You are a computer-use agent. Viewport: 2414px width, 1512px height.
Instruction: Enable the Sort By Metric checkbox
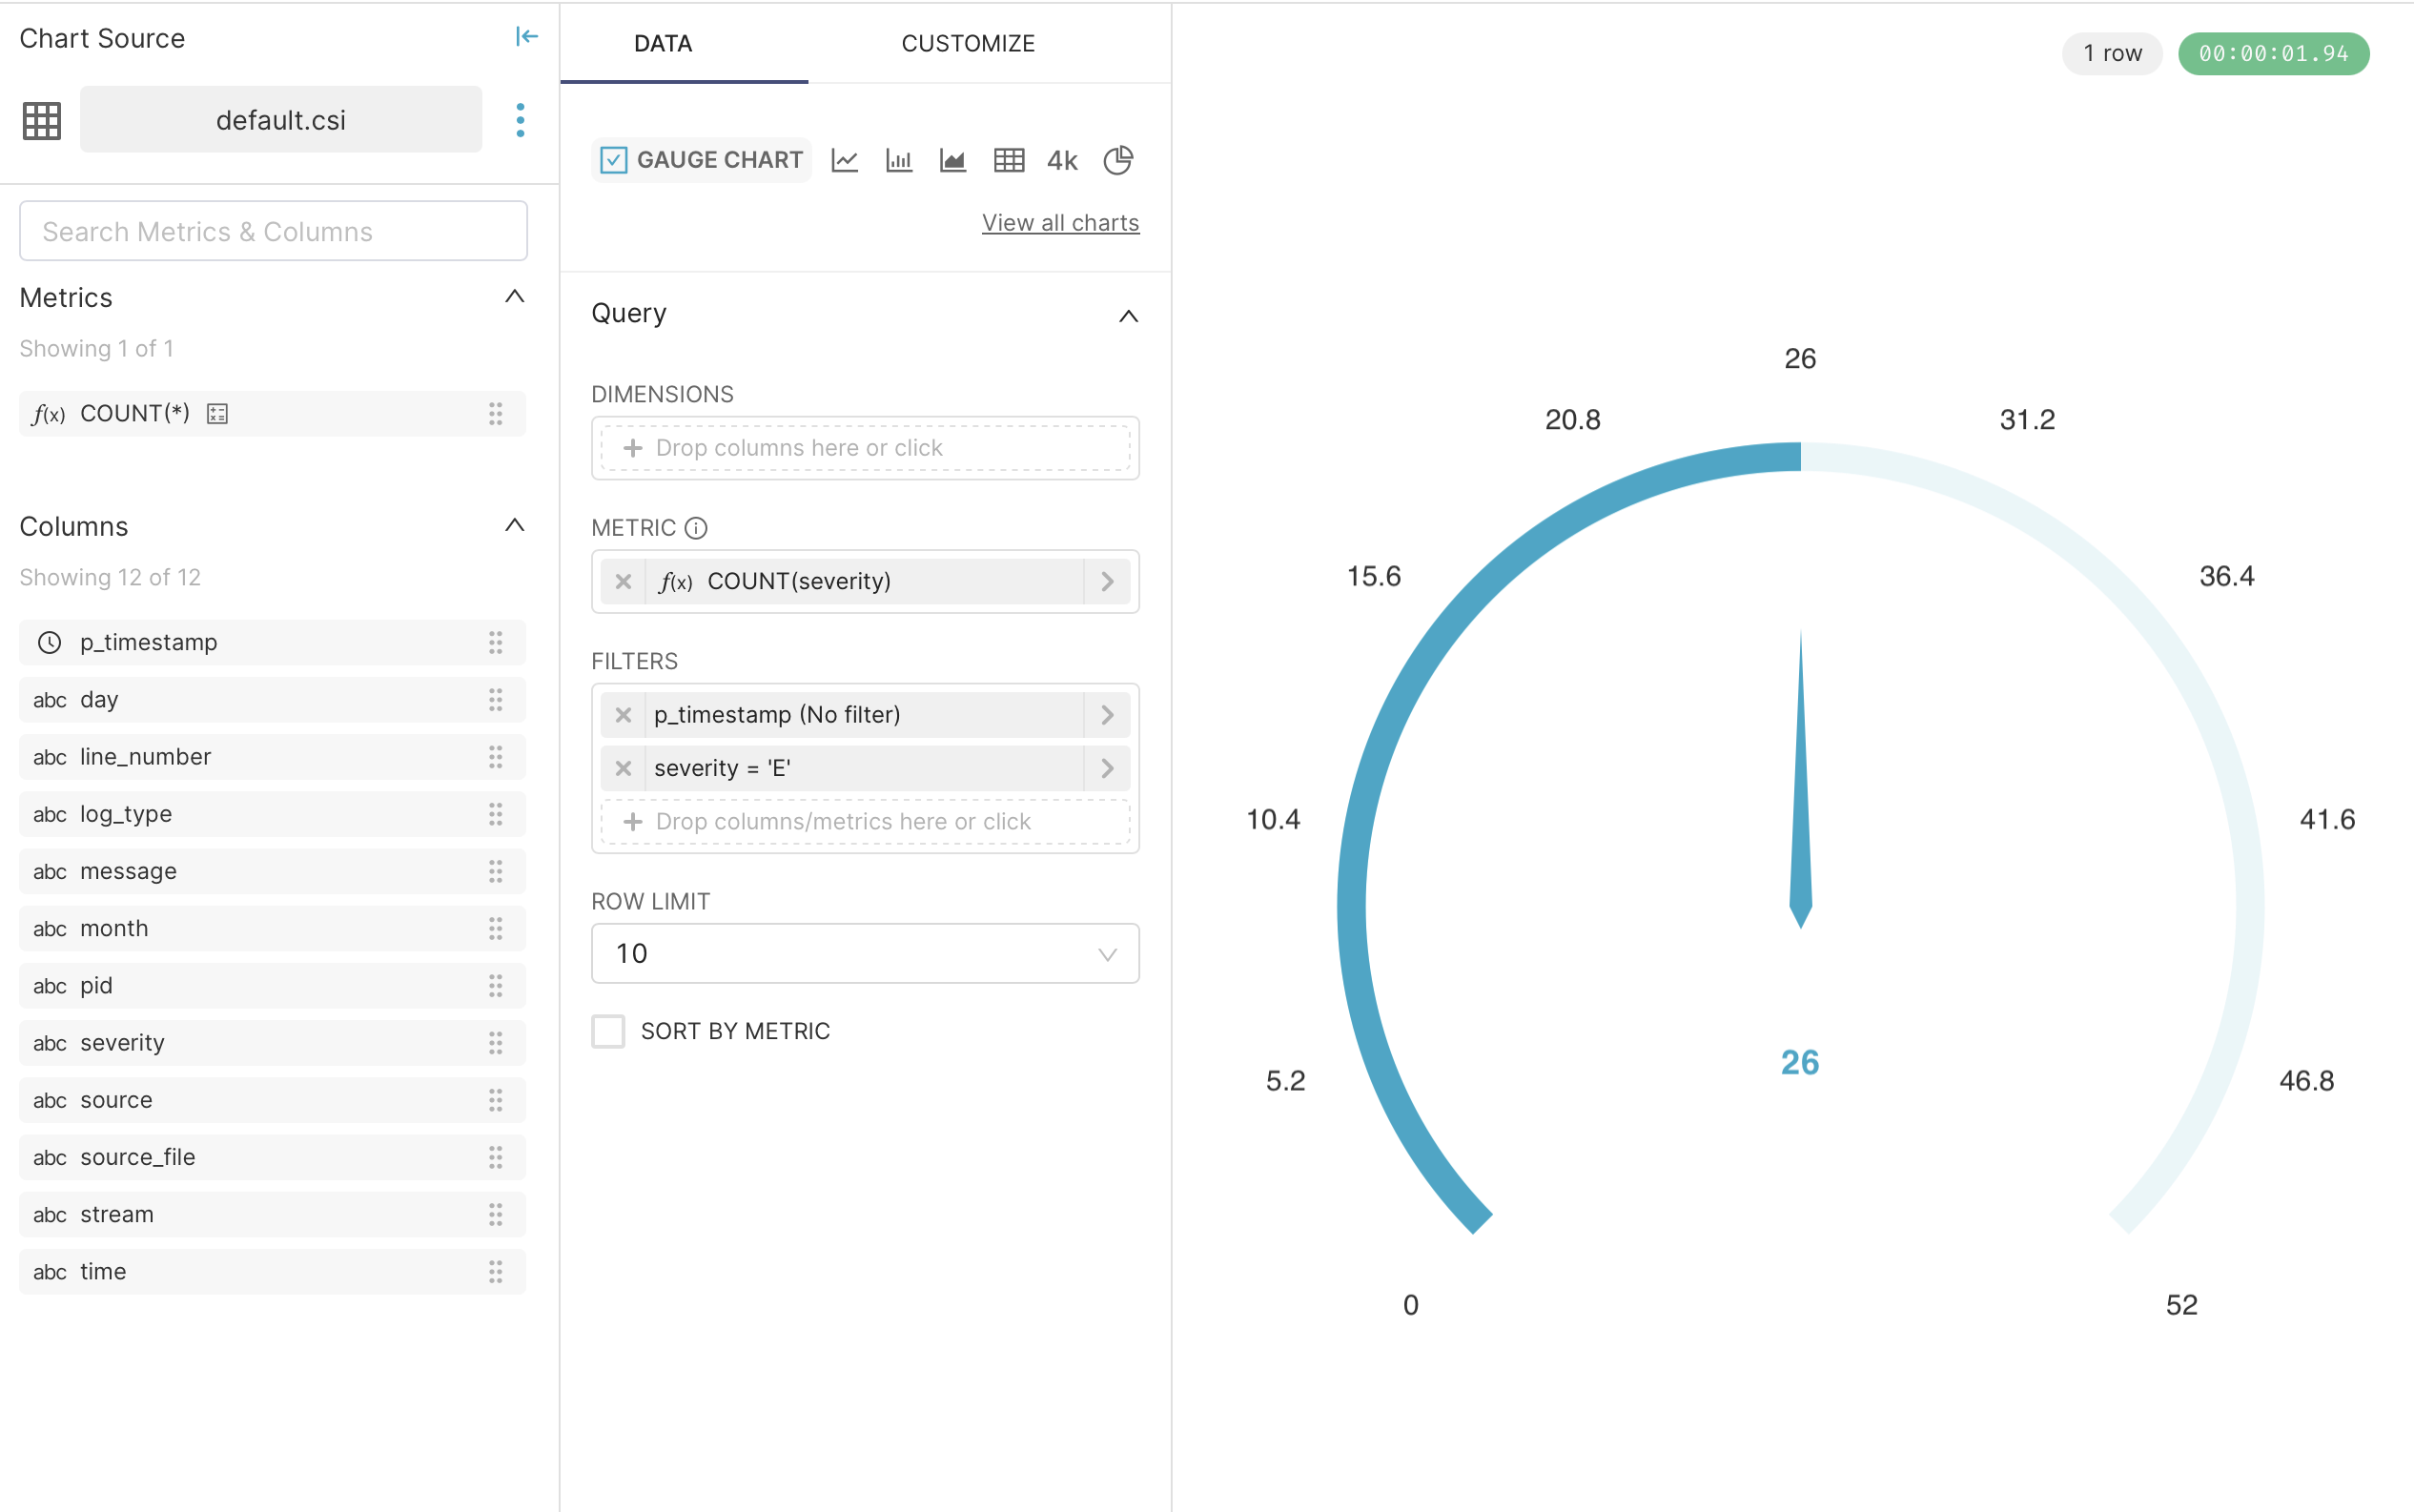coord(608,1031)
